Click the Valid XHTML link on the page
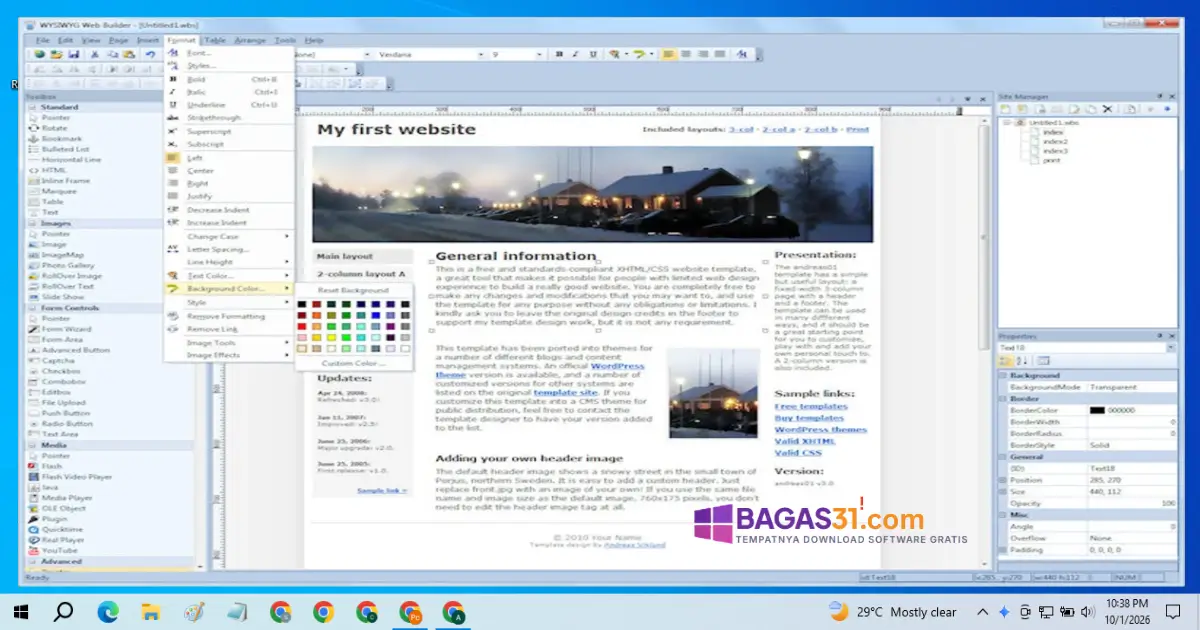 coord(804,441)
